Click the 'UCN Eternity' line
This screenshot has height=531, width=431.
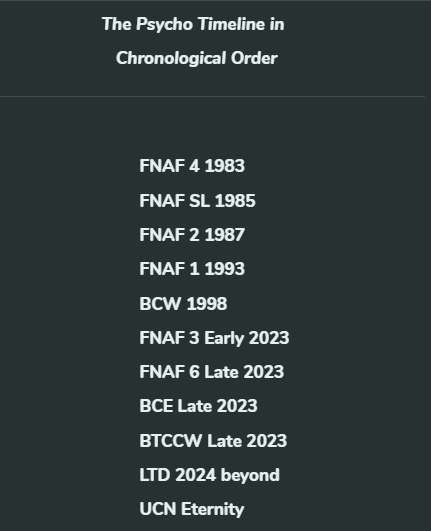pos(192,509)
